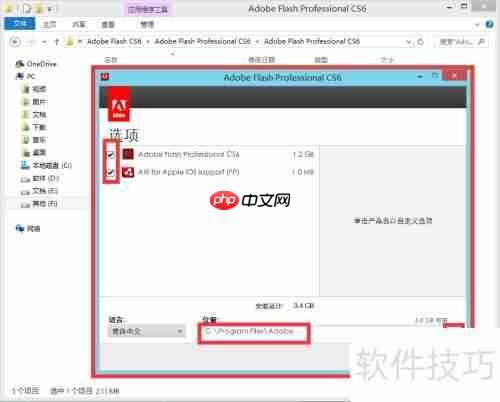The height and width of the screenshot is (402, 500).
Task: Click the new document quick access icon
Action: (x=27, y=9)
